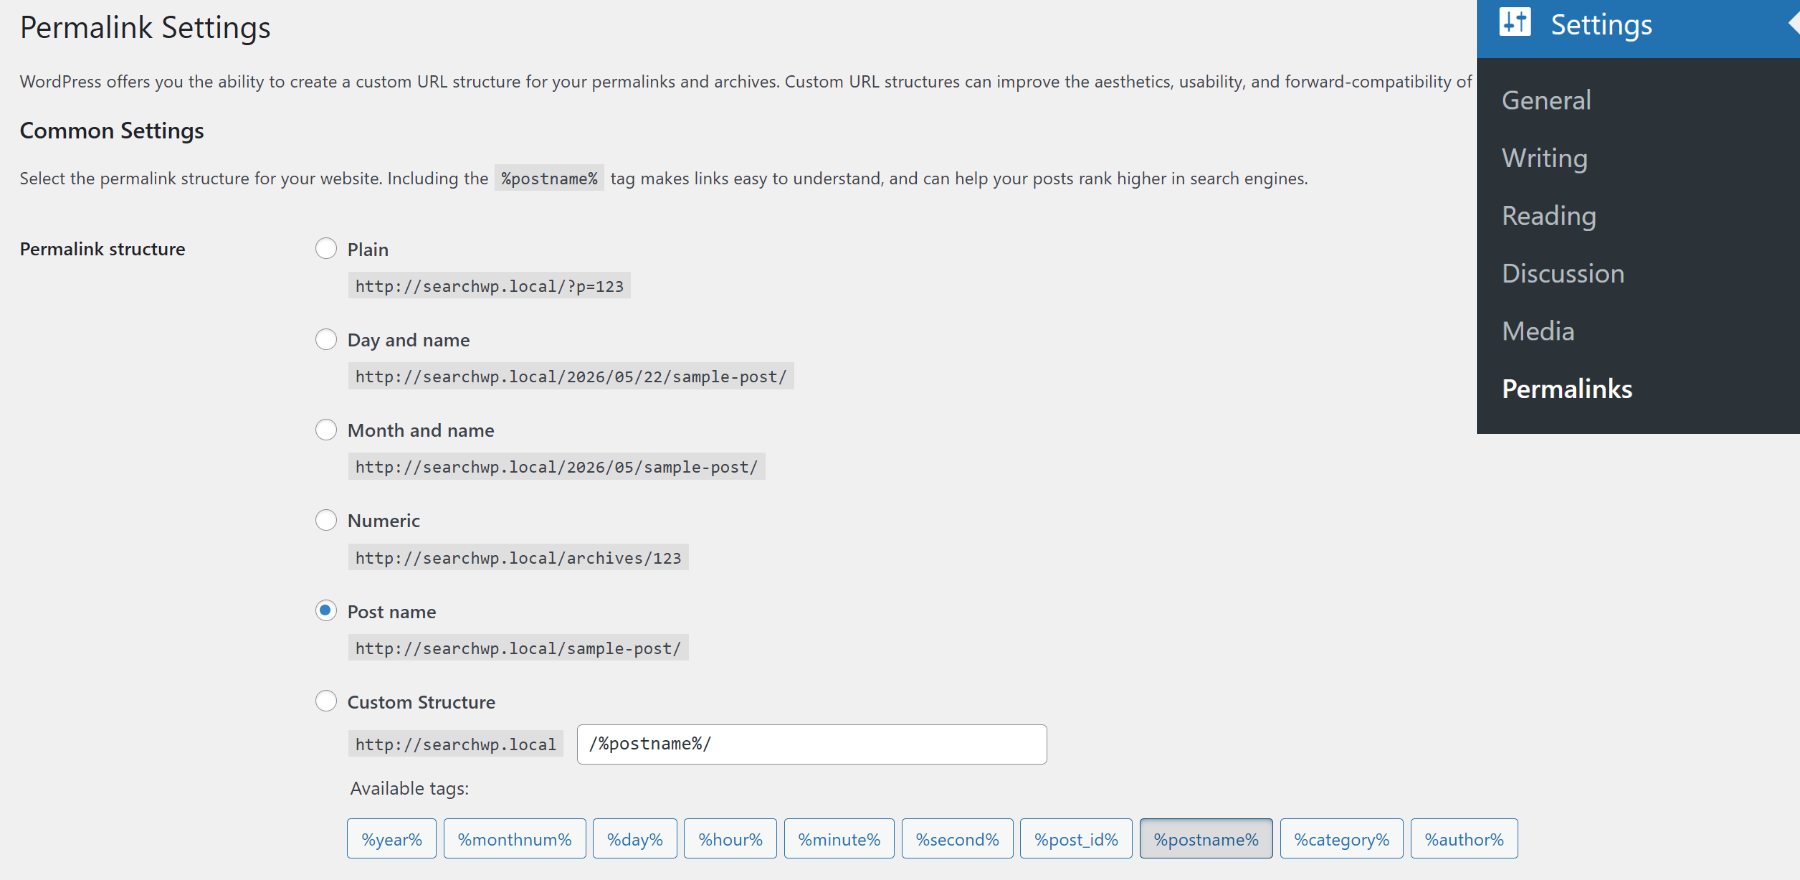Navigate to Discussion settings
Screen dimensions: 1800x880
[x=1563, y=273]
